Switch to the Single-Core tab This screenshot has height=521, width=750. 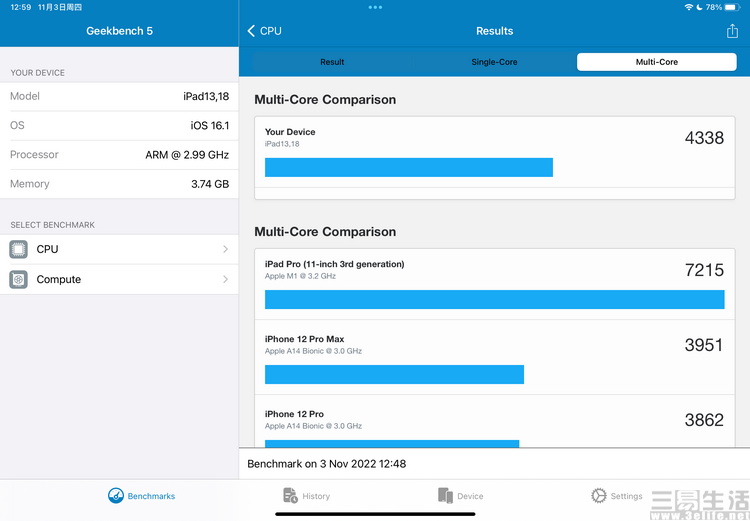(494, 62)
